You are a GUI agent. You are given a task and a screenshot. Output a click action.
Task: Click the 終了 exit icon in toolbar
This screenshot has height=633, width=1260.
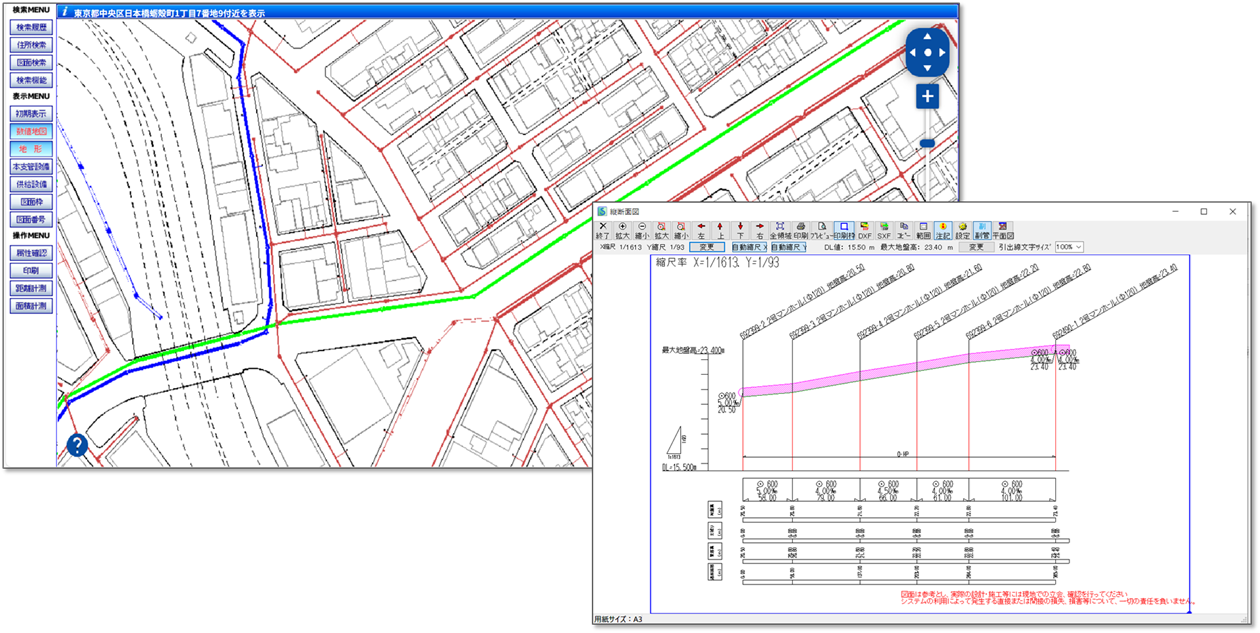click(602, 230)
